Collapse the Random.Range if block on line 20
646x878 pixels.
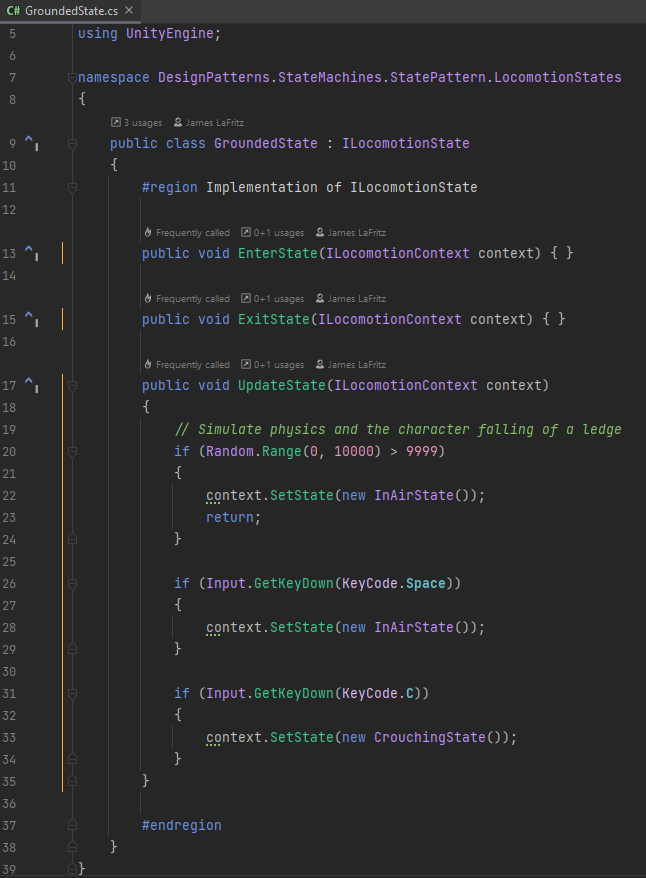72,452
